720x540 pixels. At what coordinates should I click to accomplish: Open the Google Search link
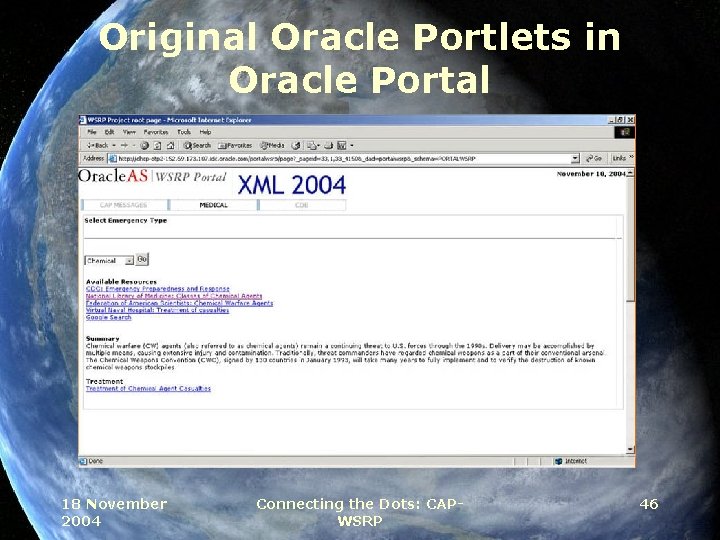tap(108, 317)
